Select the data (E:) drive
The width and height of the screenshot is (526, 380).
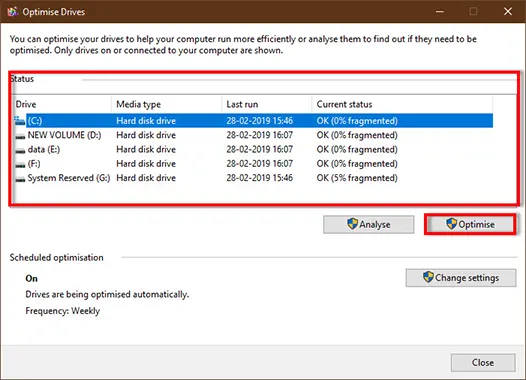[x=253, y=150]
